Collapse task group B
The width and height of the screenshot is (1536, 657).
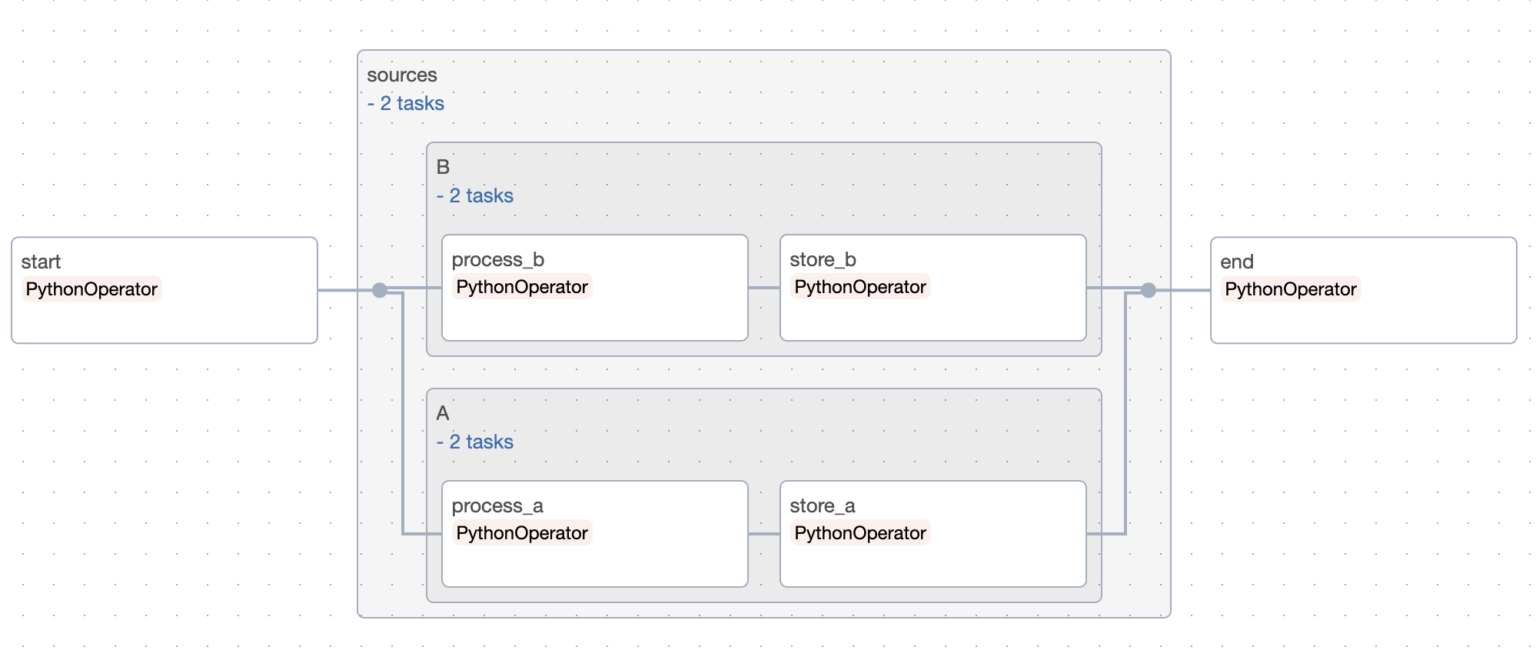[x=443, y=167]
